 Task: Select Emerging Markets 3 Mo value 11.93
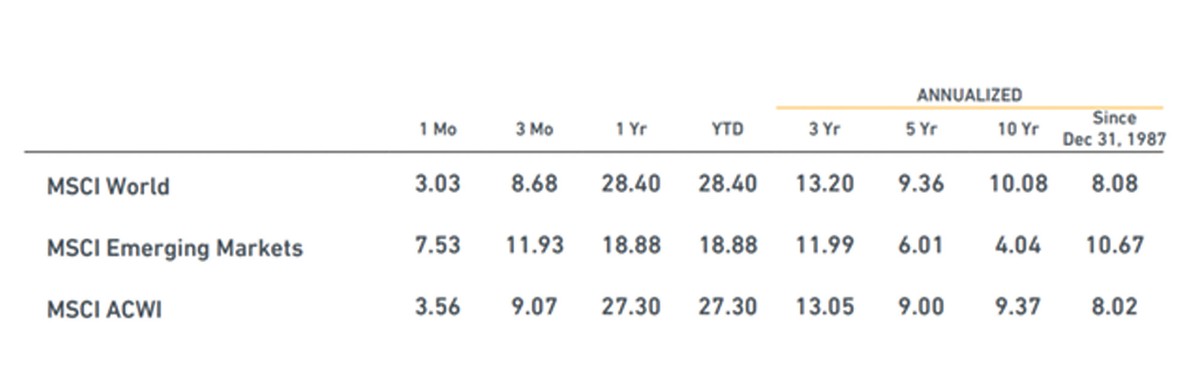tap(534, 246)
